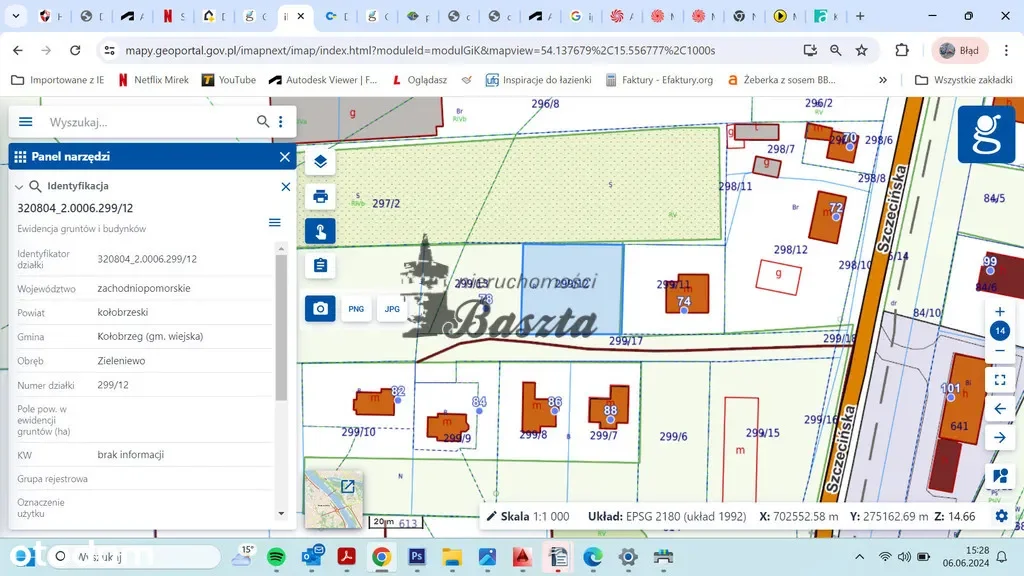The image size is (1024, 576).
Task: Select JPG export format
Action: click(392, 309)
